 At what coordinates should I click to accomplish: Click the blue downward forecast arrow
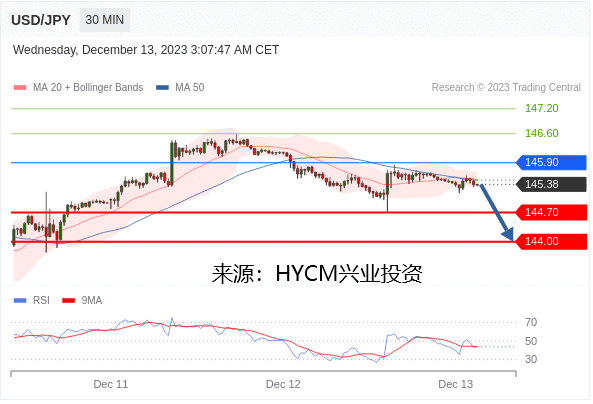[497, 212]
